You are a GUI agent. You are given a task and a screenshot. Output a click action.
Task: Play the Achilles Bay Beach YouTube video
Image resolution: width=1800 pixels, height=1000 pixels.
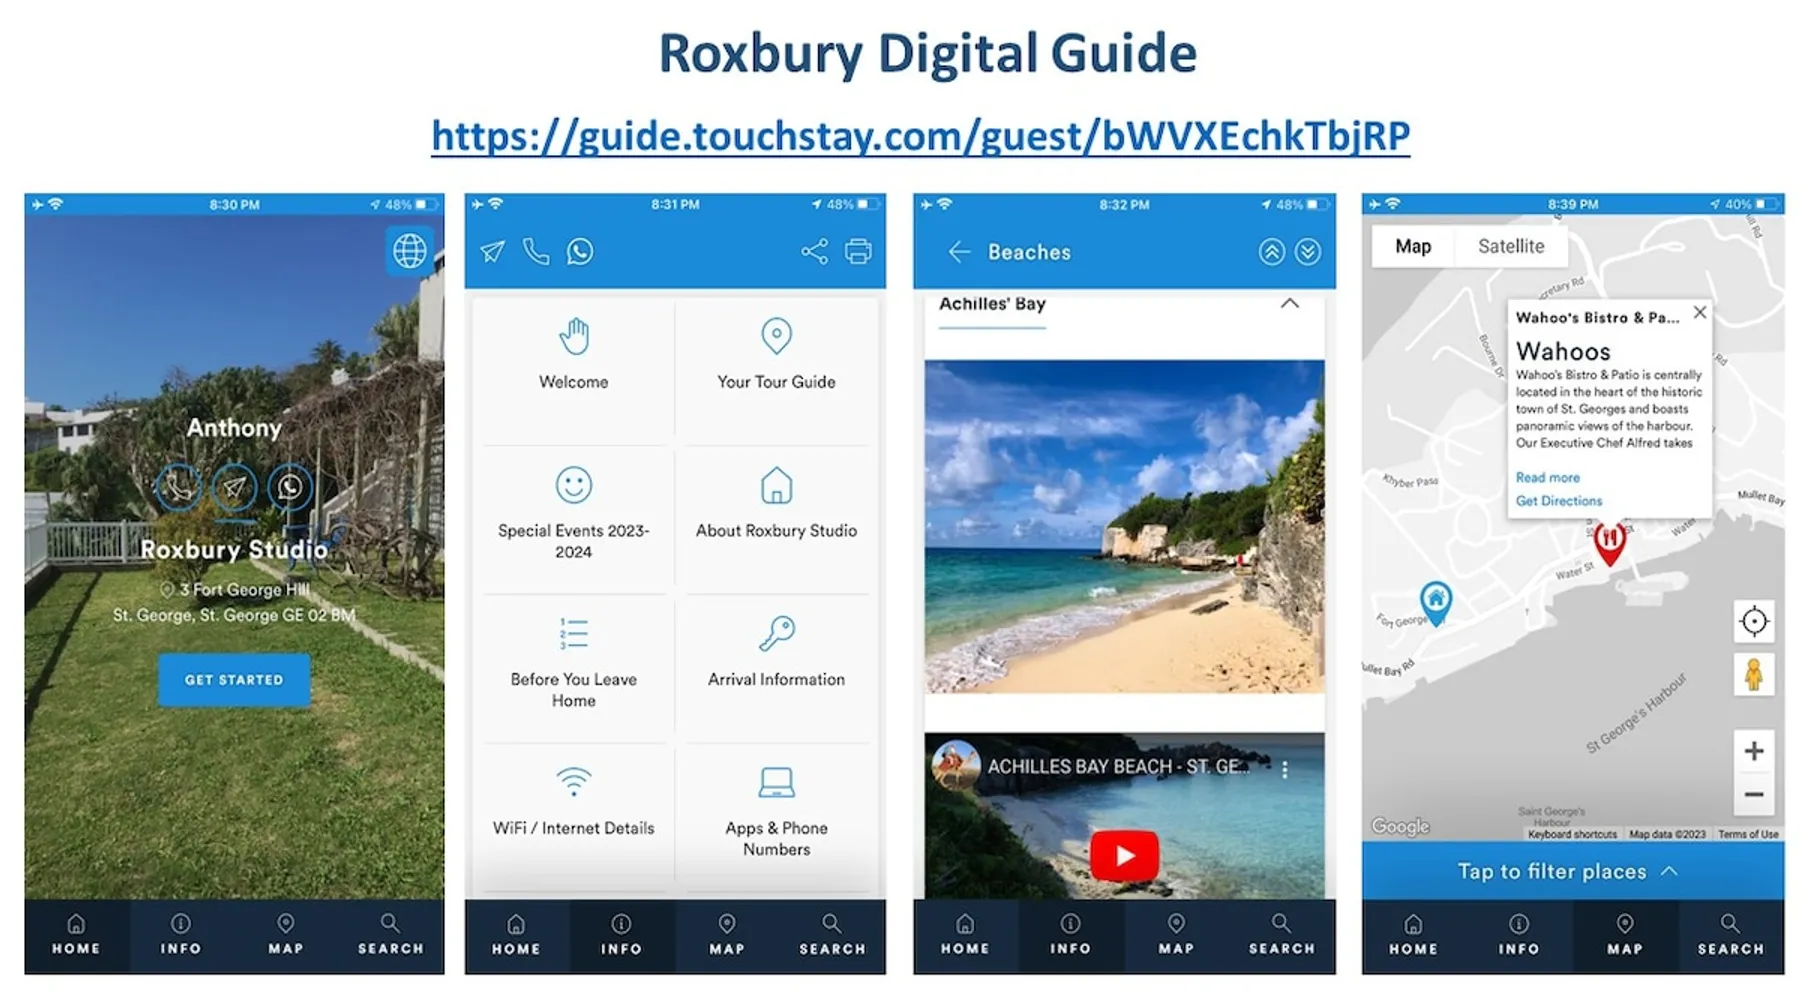tap(1124, 855)
